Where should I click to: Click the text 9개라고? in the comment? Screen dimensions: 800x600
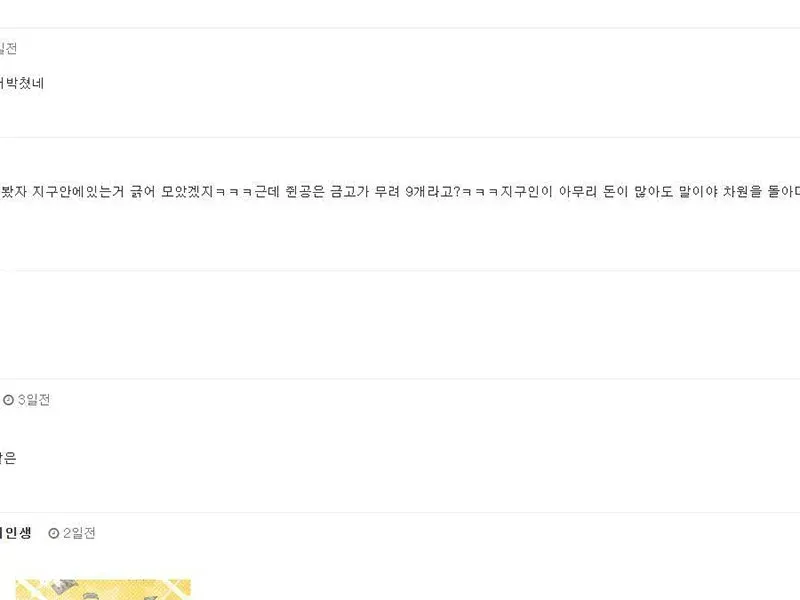(433, 191)
